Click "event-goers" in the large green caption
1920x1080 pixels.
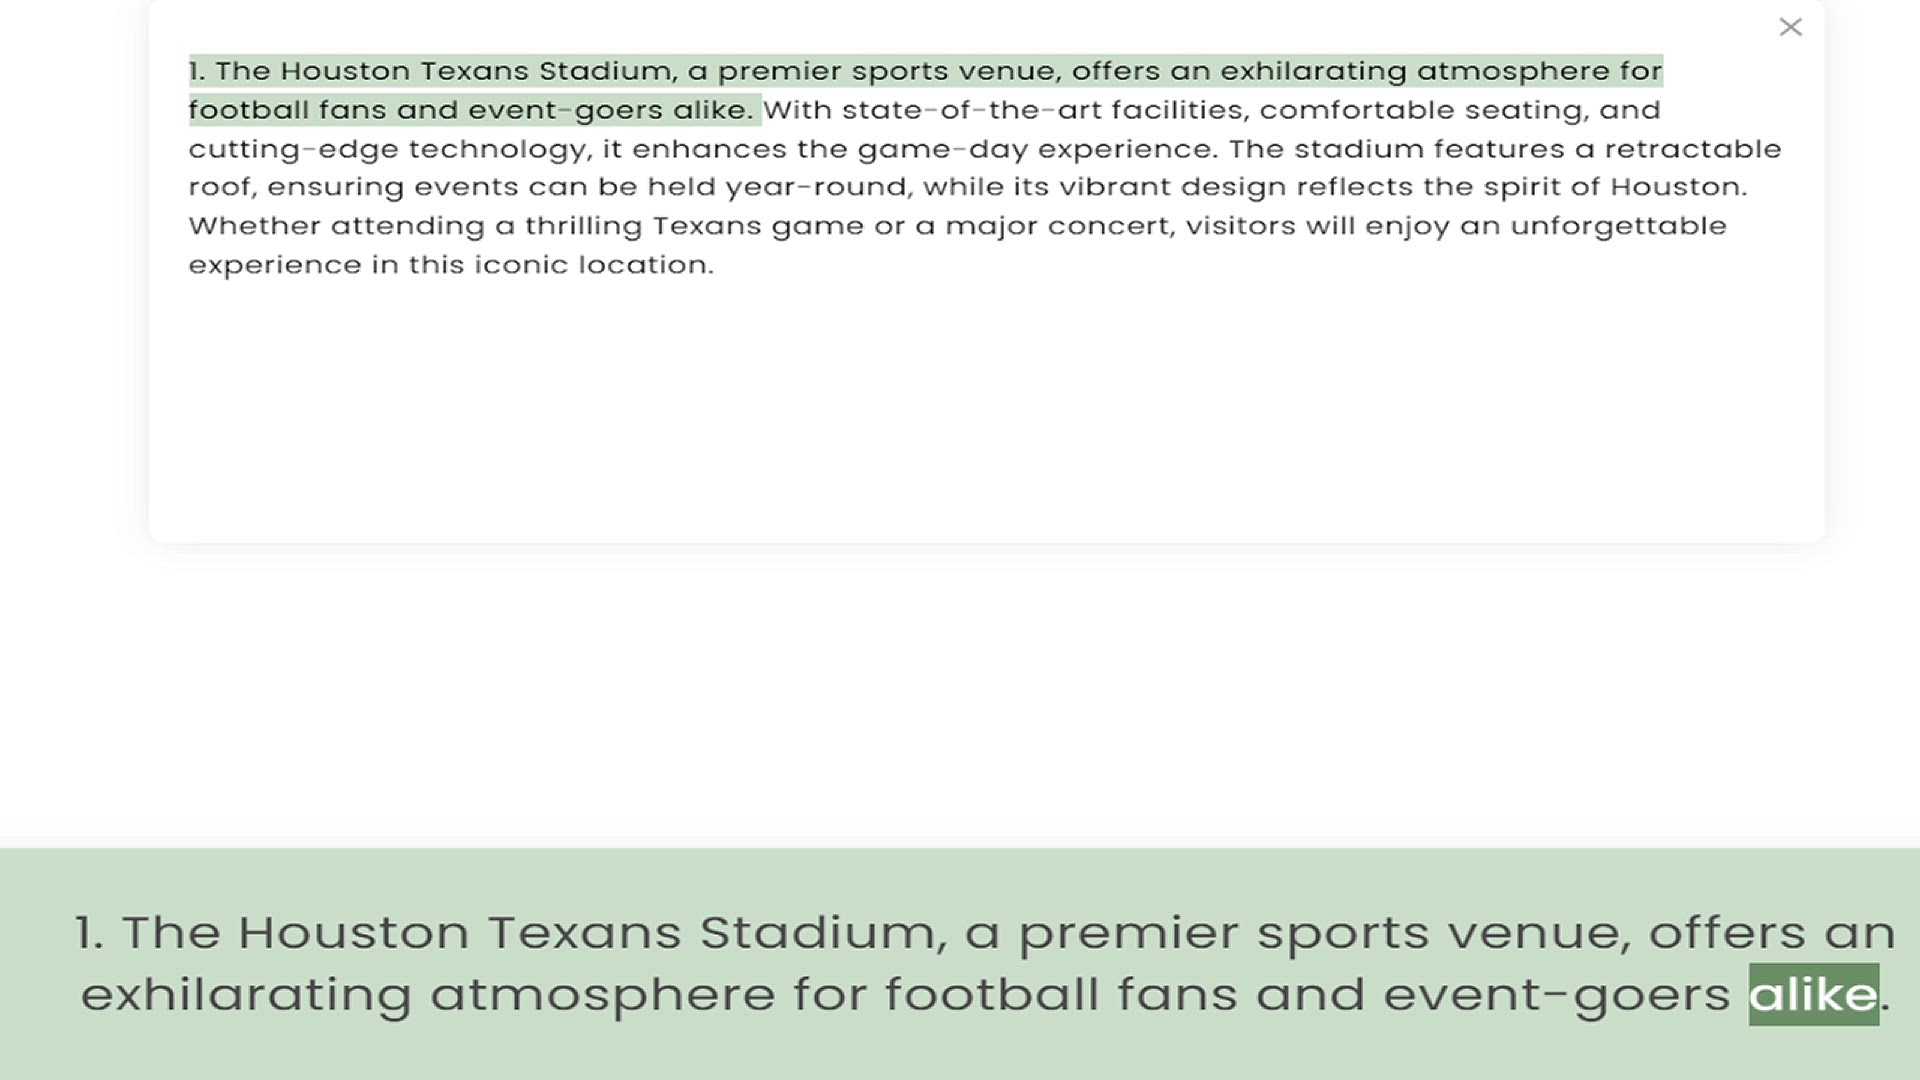(1556, 995)
